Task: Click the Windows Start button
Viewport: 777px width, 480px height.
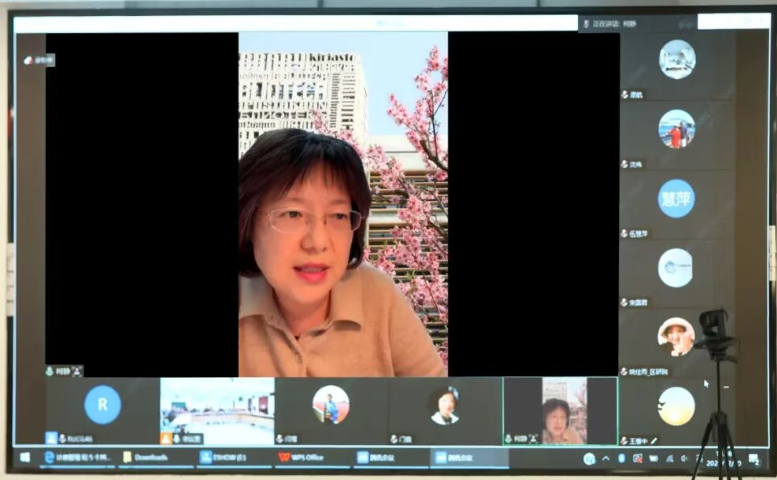Action: click(24, 457)
